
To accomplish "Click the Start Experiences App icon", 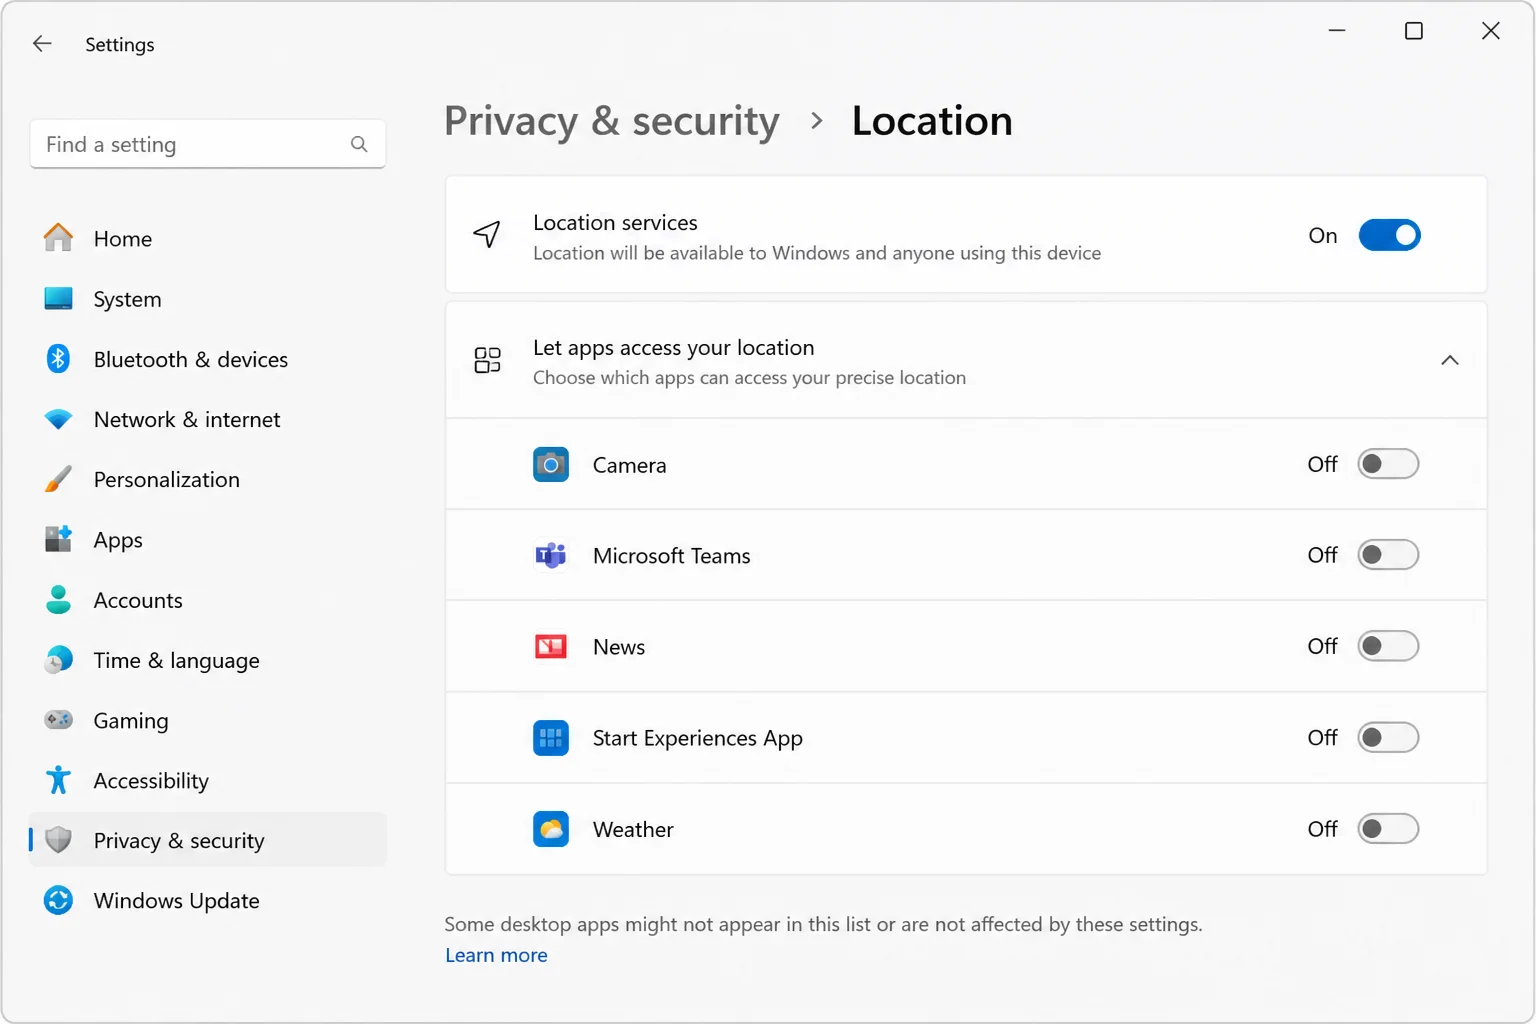I will (551, 738).
